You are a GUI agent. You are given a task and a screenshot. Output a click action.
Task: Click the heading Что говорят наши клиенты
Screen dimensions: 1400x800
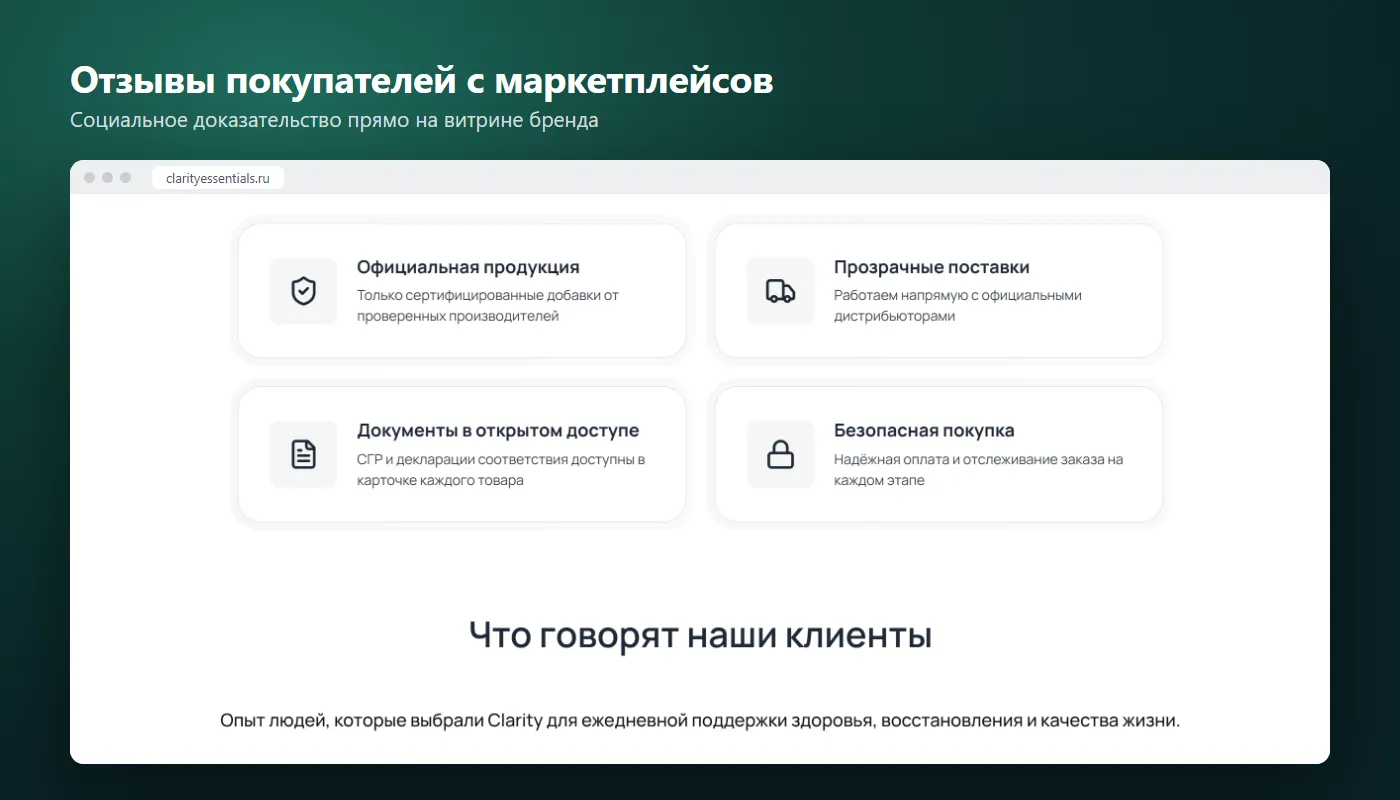coord(700,635)
